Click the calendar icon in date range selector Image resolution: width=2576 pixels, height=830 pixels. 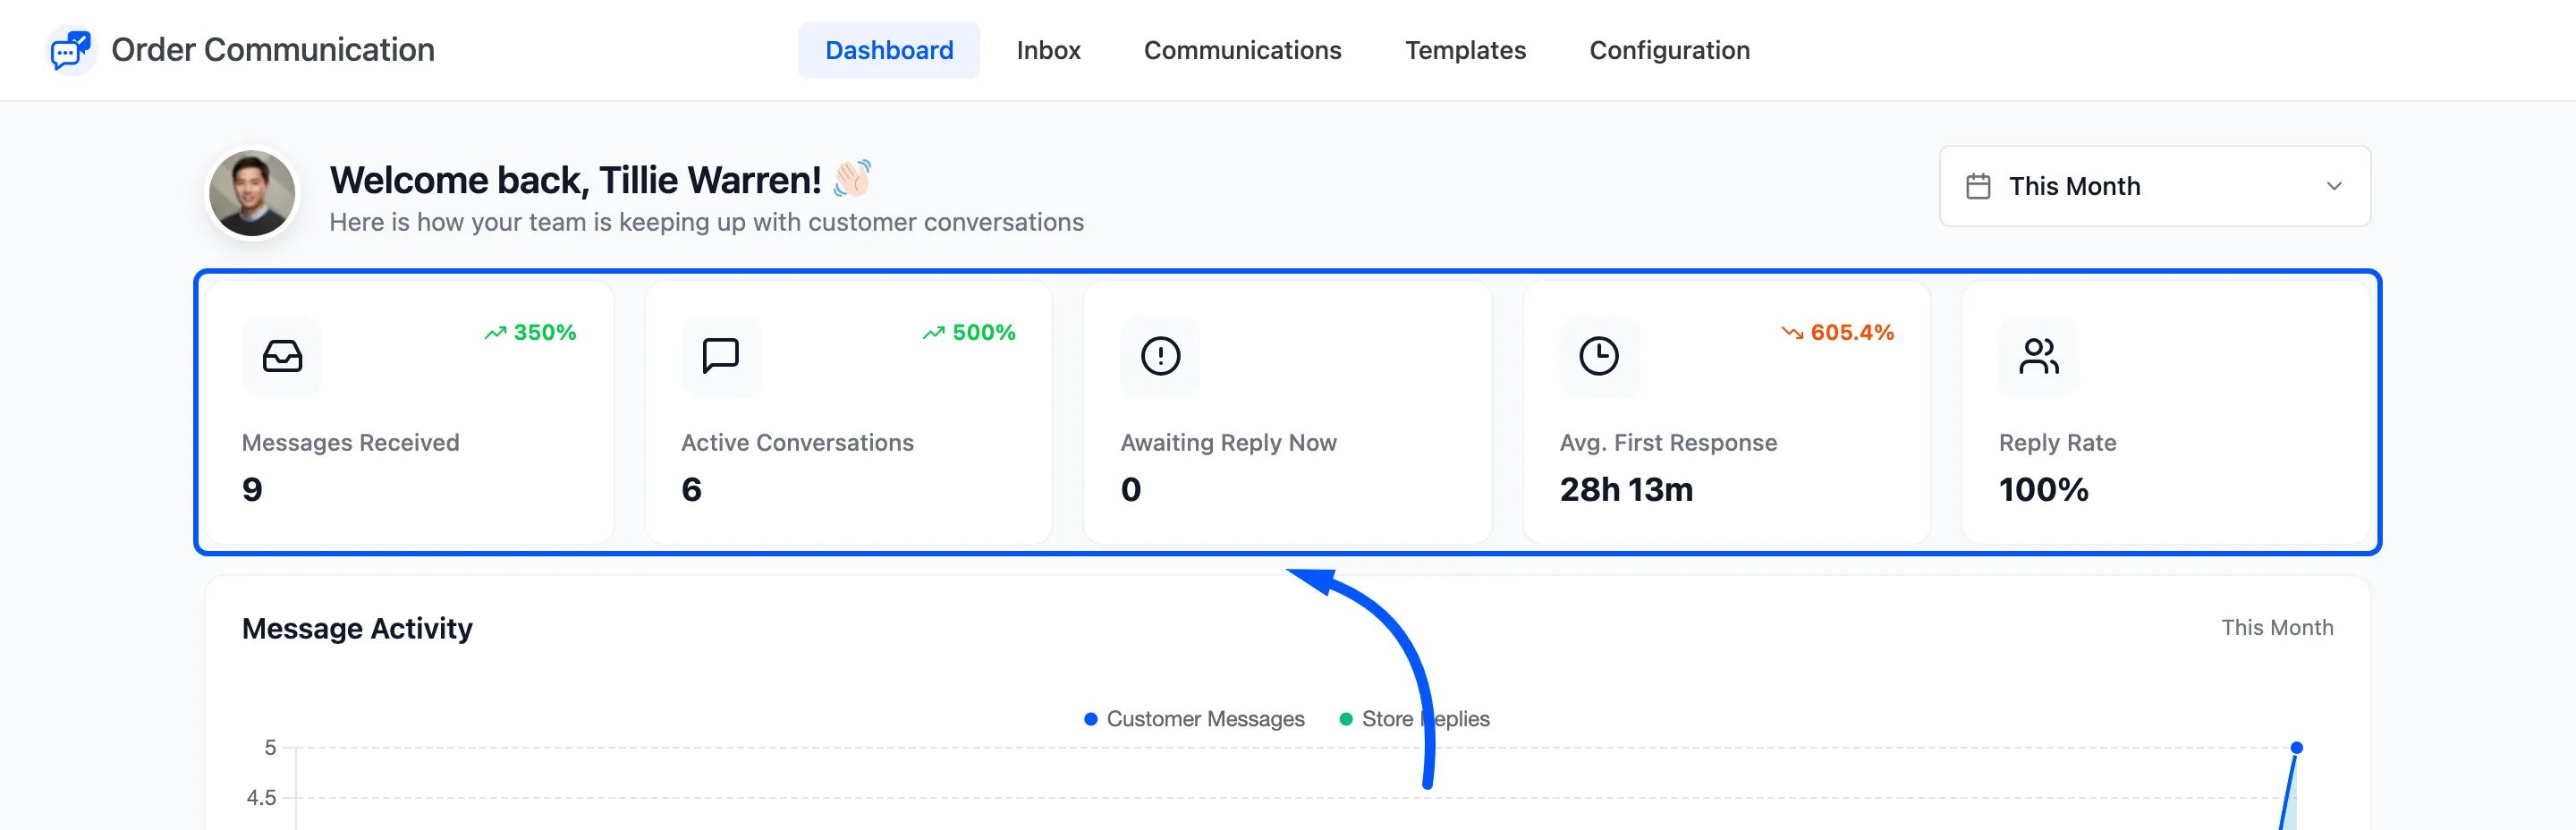1978,187
